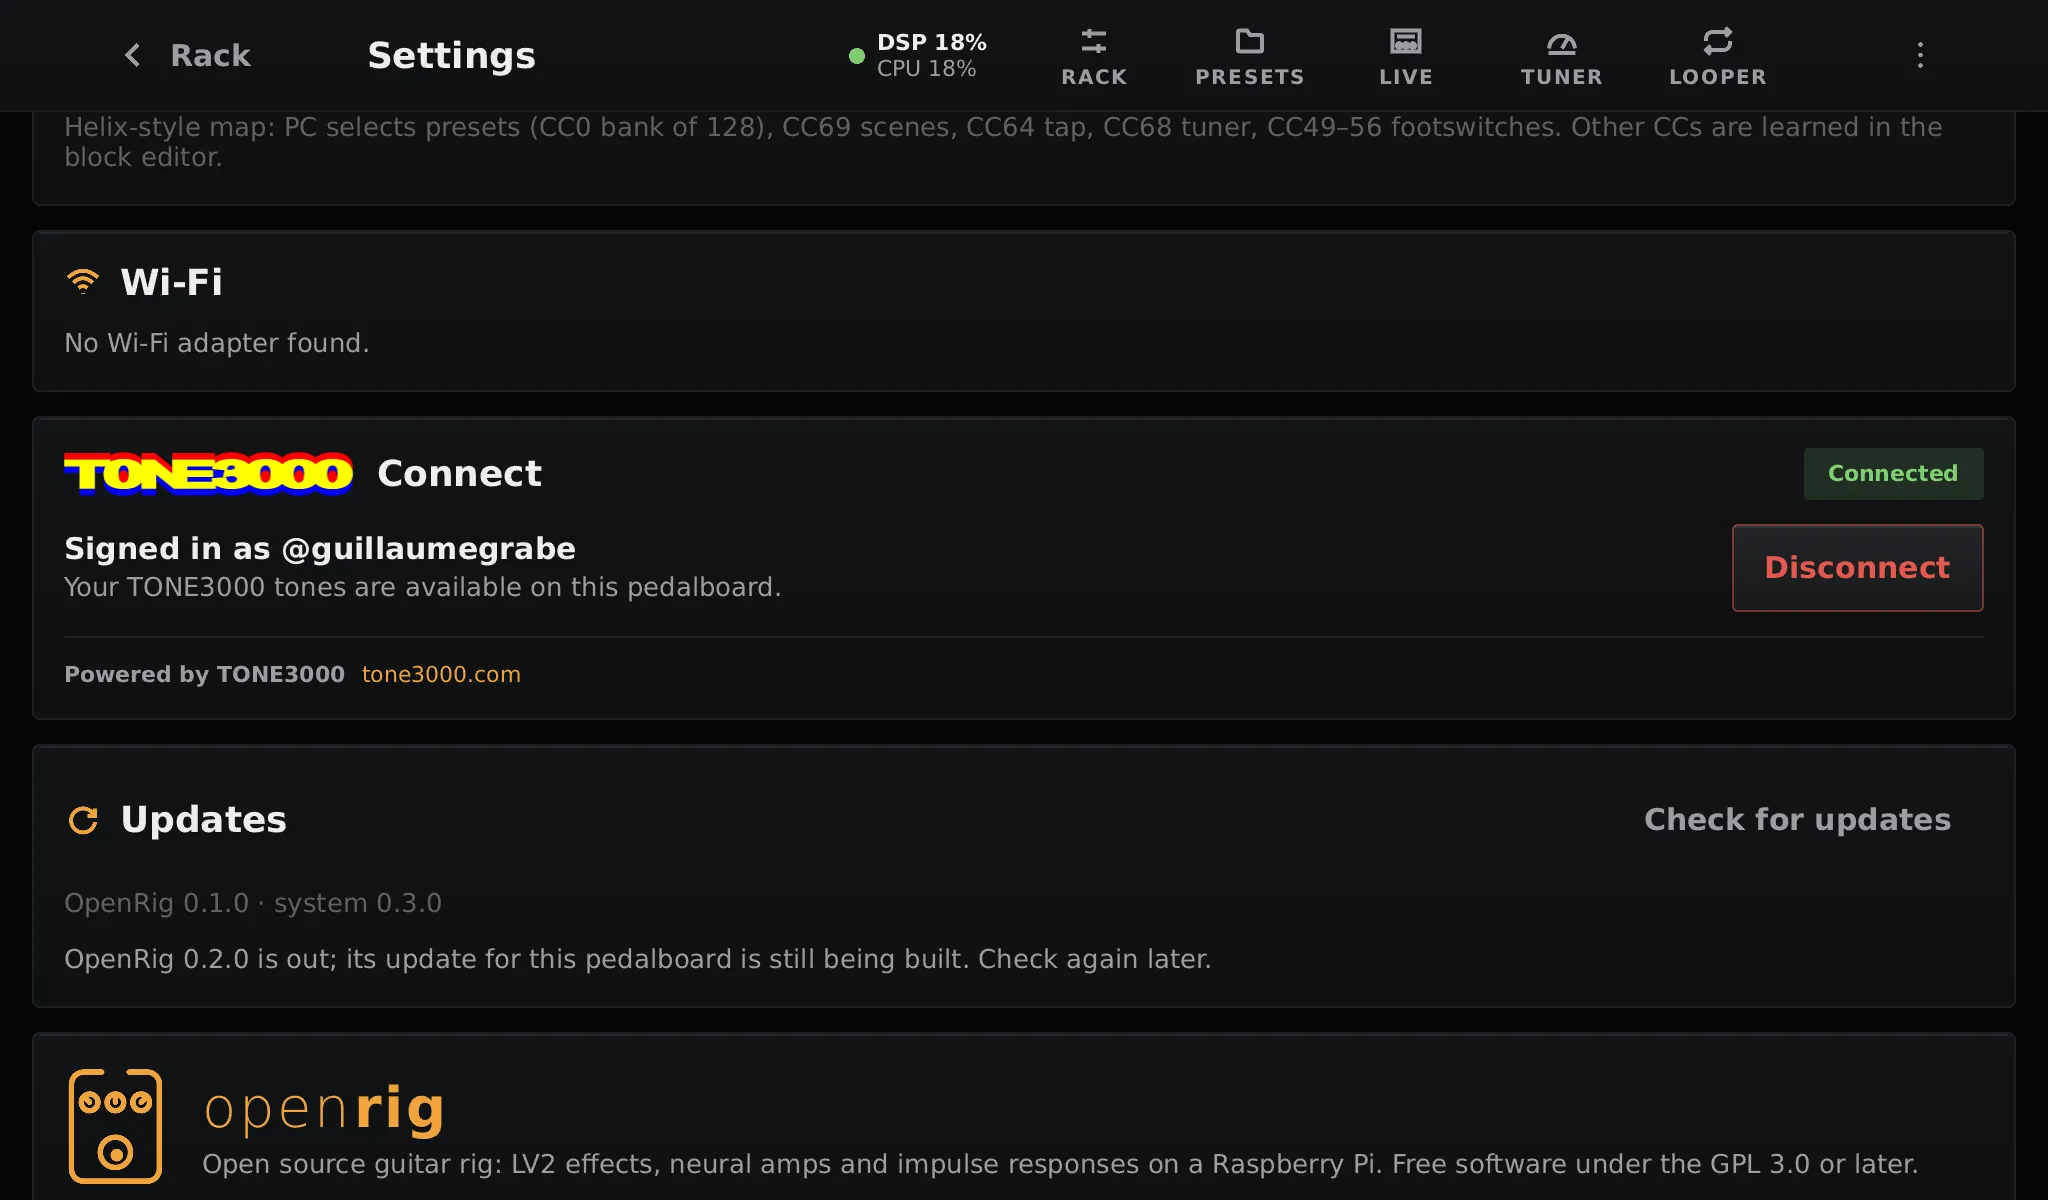The width and height of the screenshot is (2048, 1200).
Task: Click 'OpenRig 0.2.0 is out' message
Action: tap(638, 959)
